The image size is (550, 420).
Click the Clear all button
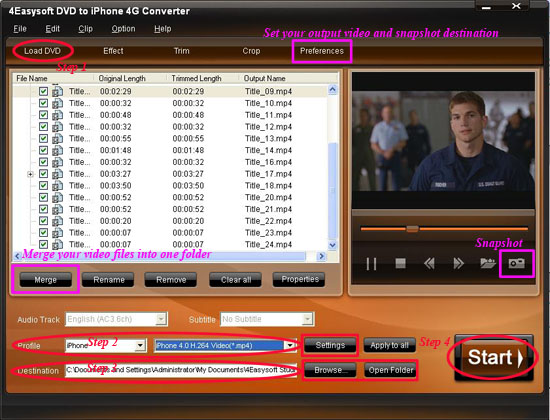(x=236, y=280)
